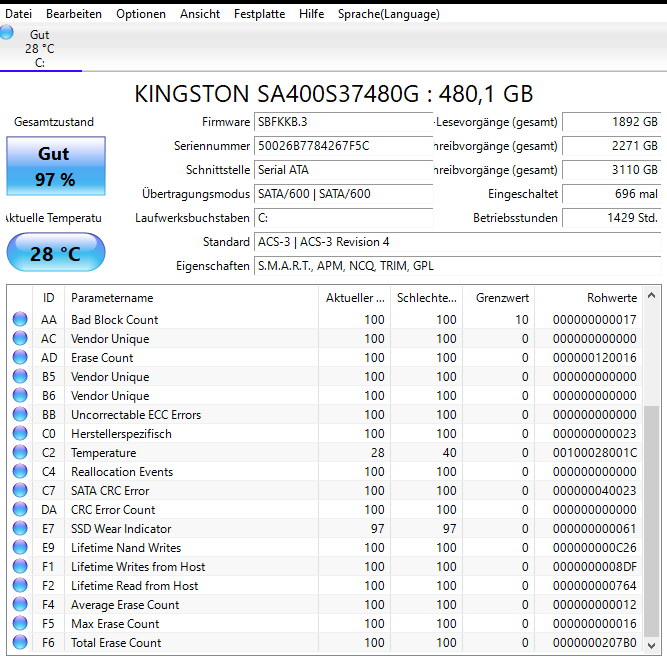Click raw value 00100028001C
667x662 pixels.
[x=594, y=453]
